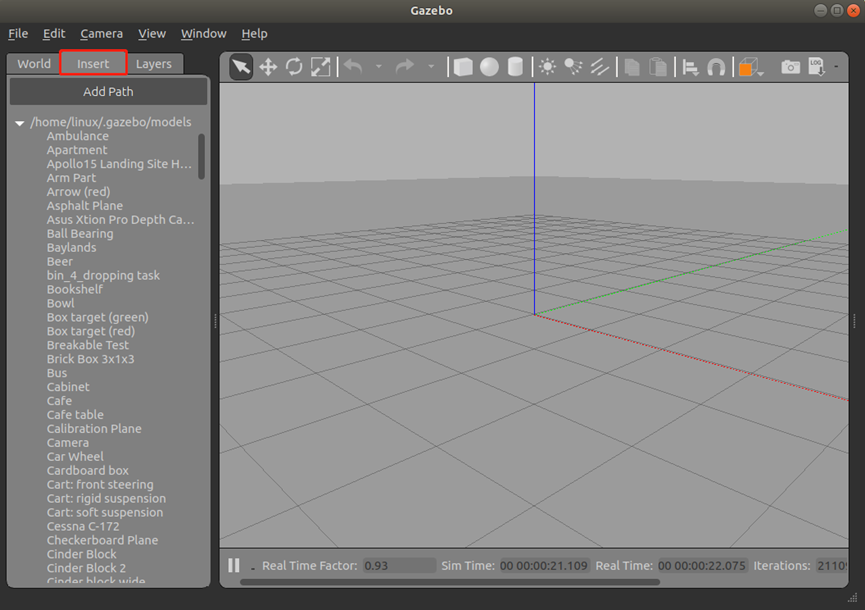Add a spot light

(574, 67)
